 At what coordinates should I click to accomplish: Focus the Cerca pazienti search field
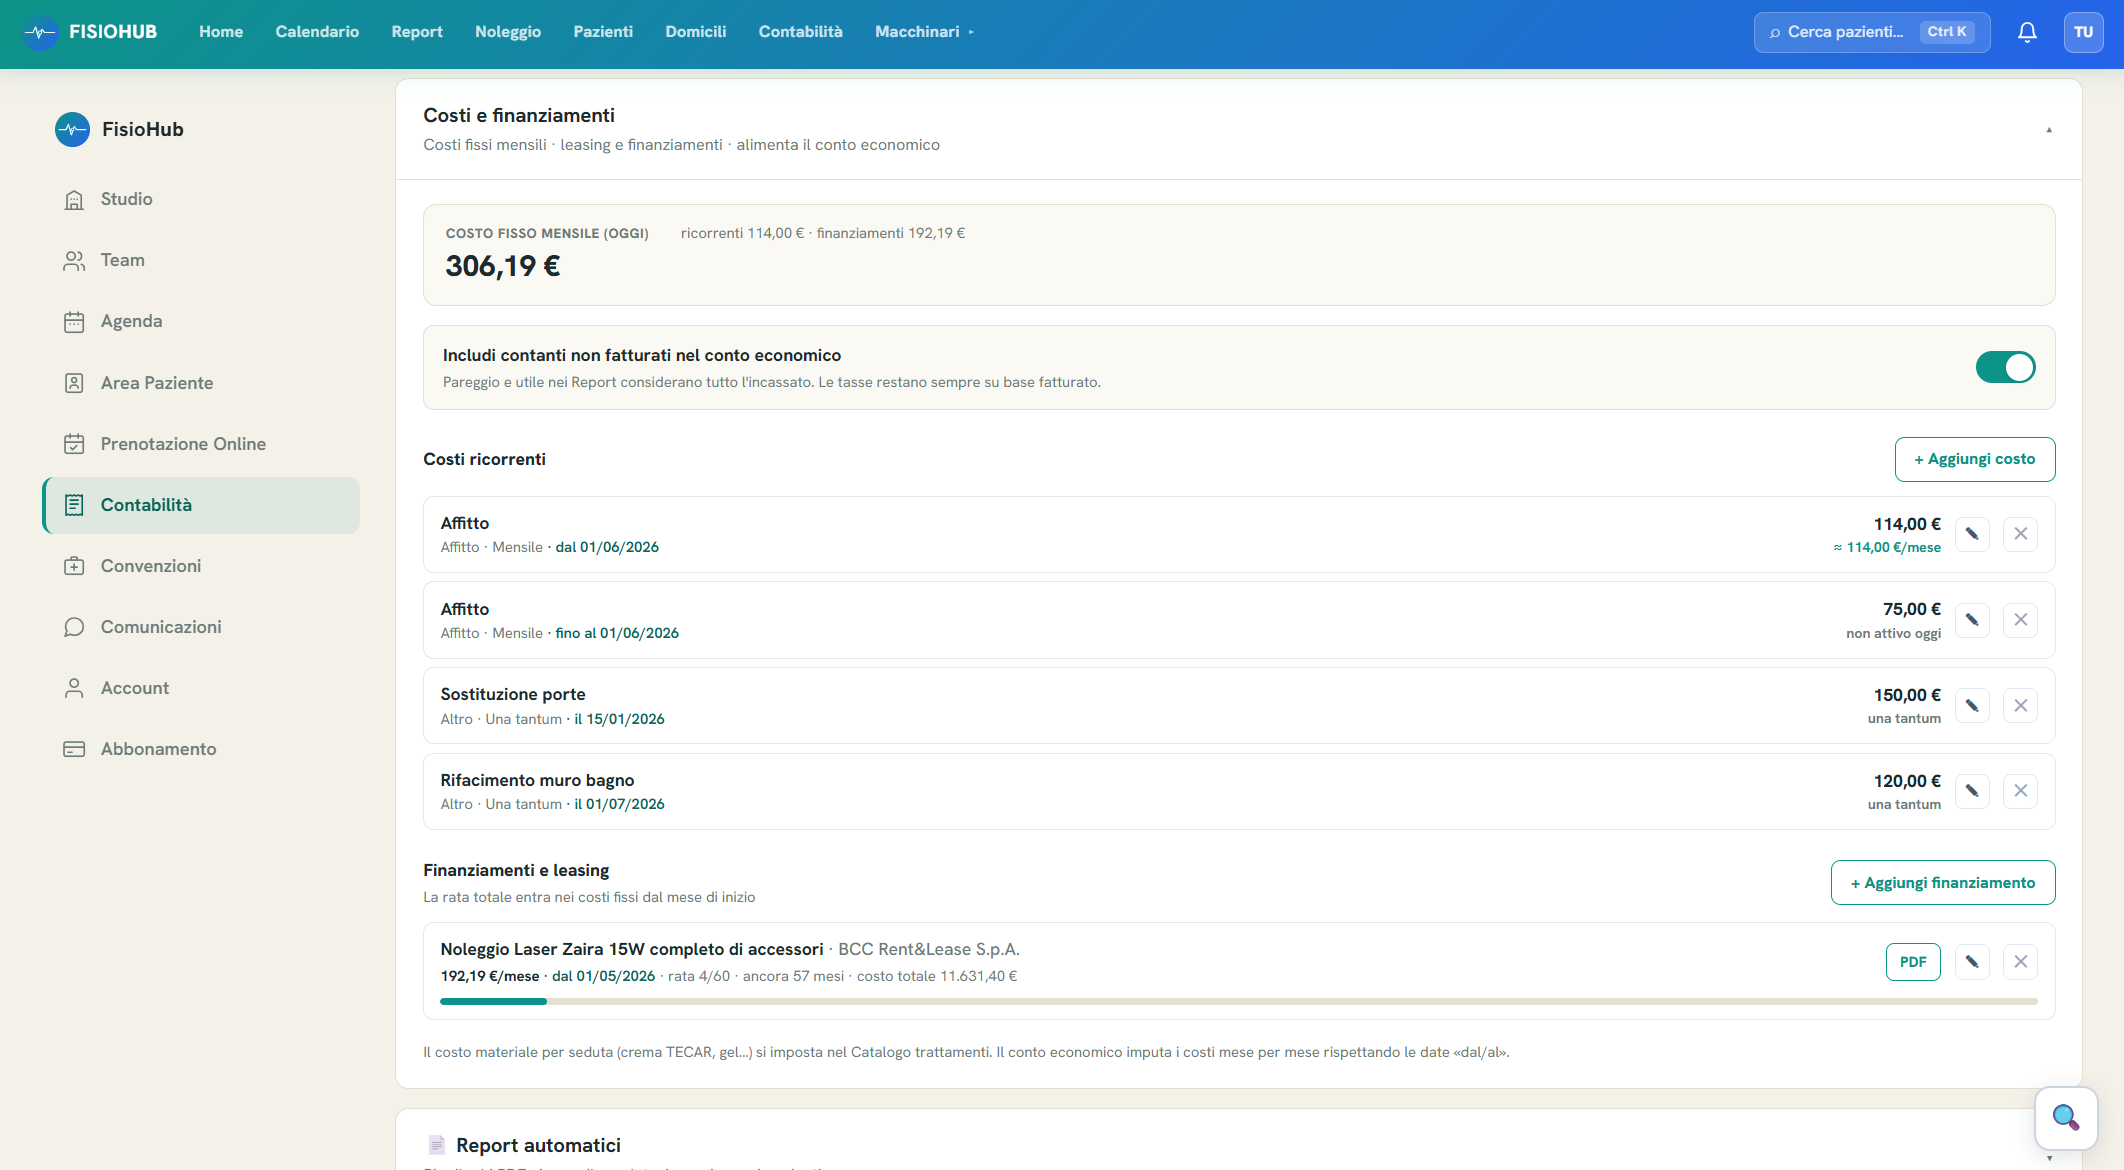[1872, 32]
